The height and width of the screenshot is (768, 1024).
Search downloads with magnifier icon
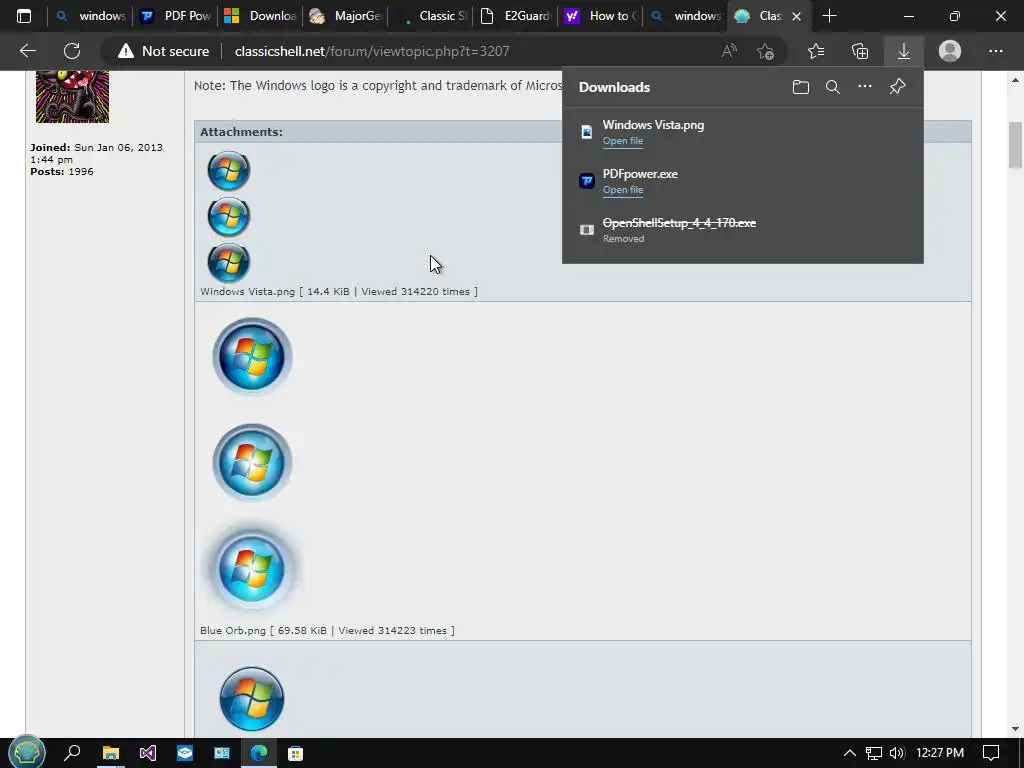pyautogui.click(x=833, y=87)
